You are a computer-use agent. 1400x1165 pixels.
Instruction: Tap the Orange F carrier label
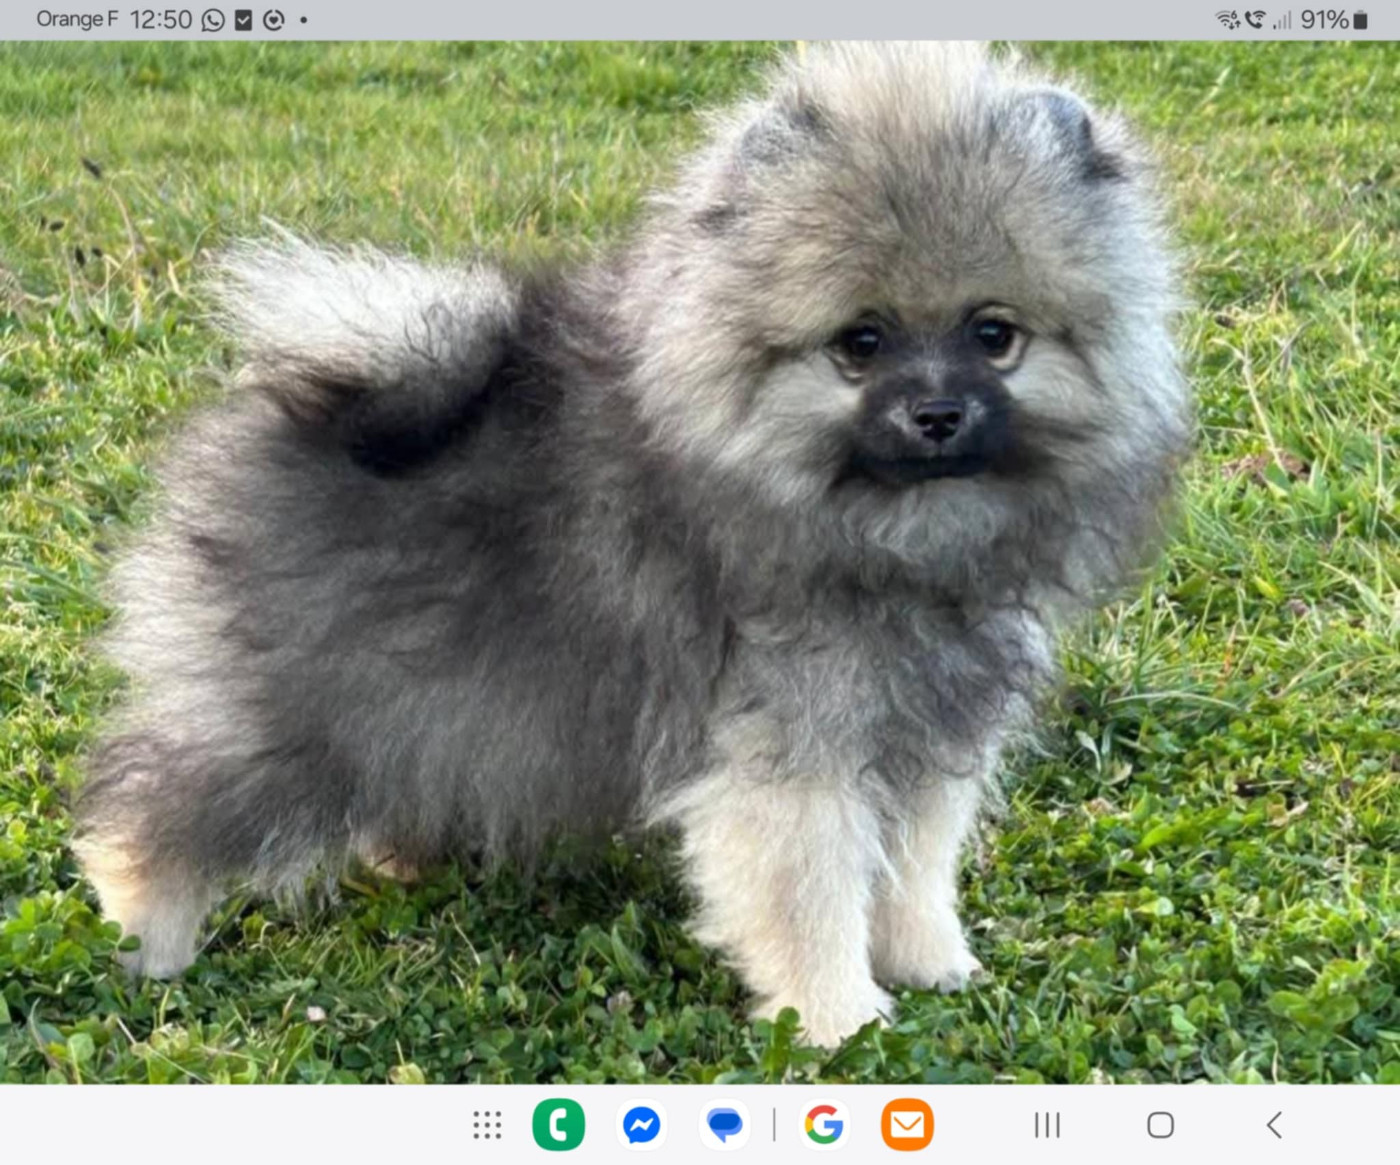(x=76, y=20)
